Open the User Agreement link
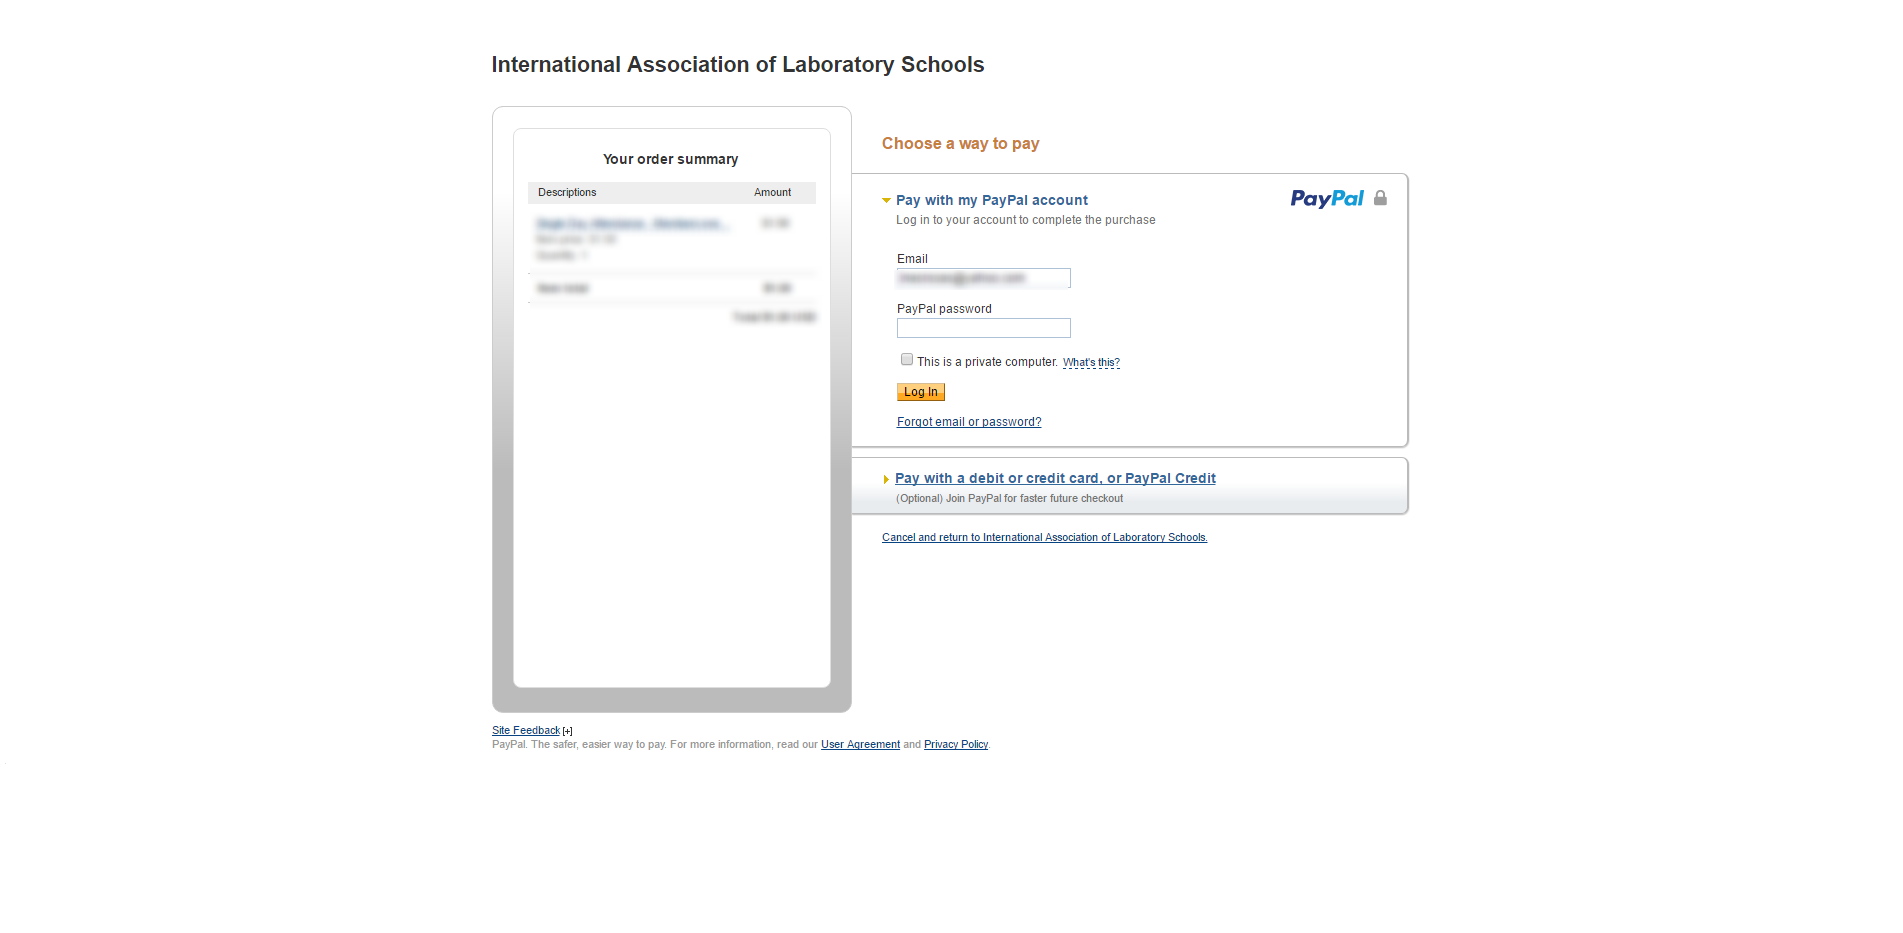 (x=860, y=744)
